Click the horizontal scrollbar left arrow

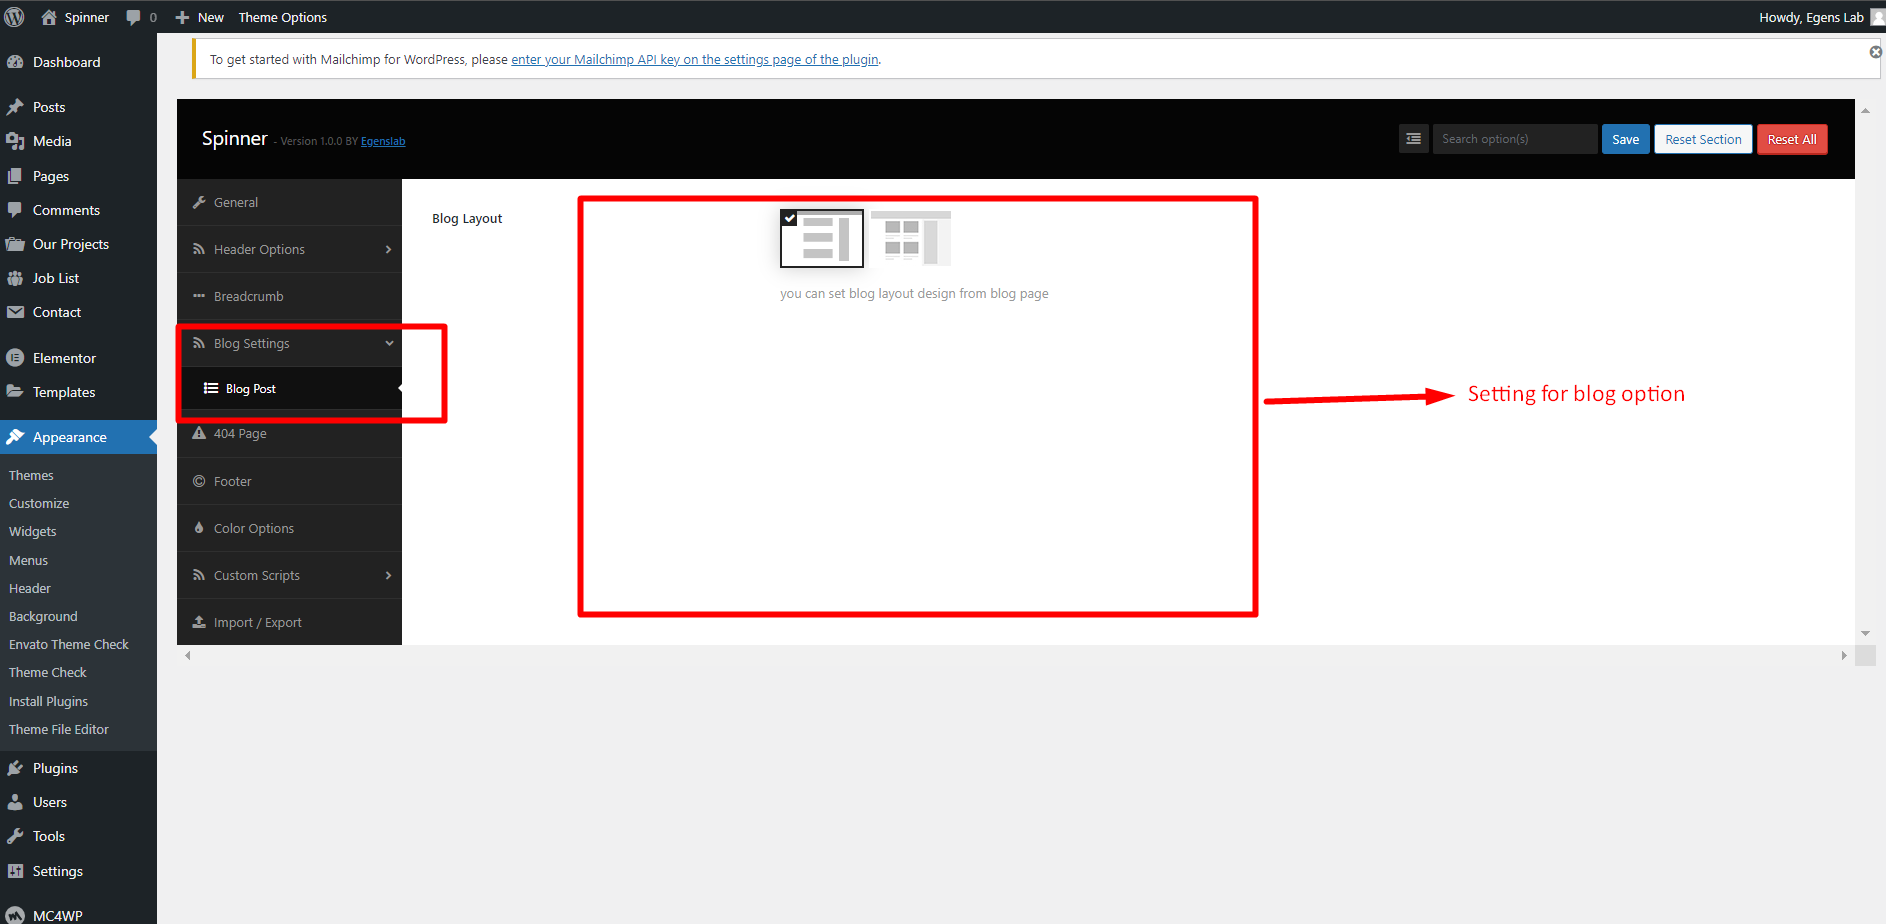click(187, 655)
